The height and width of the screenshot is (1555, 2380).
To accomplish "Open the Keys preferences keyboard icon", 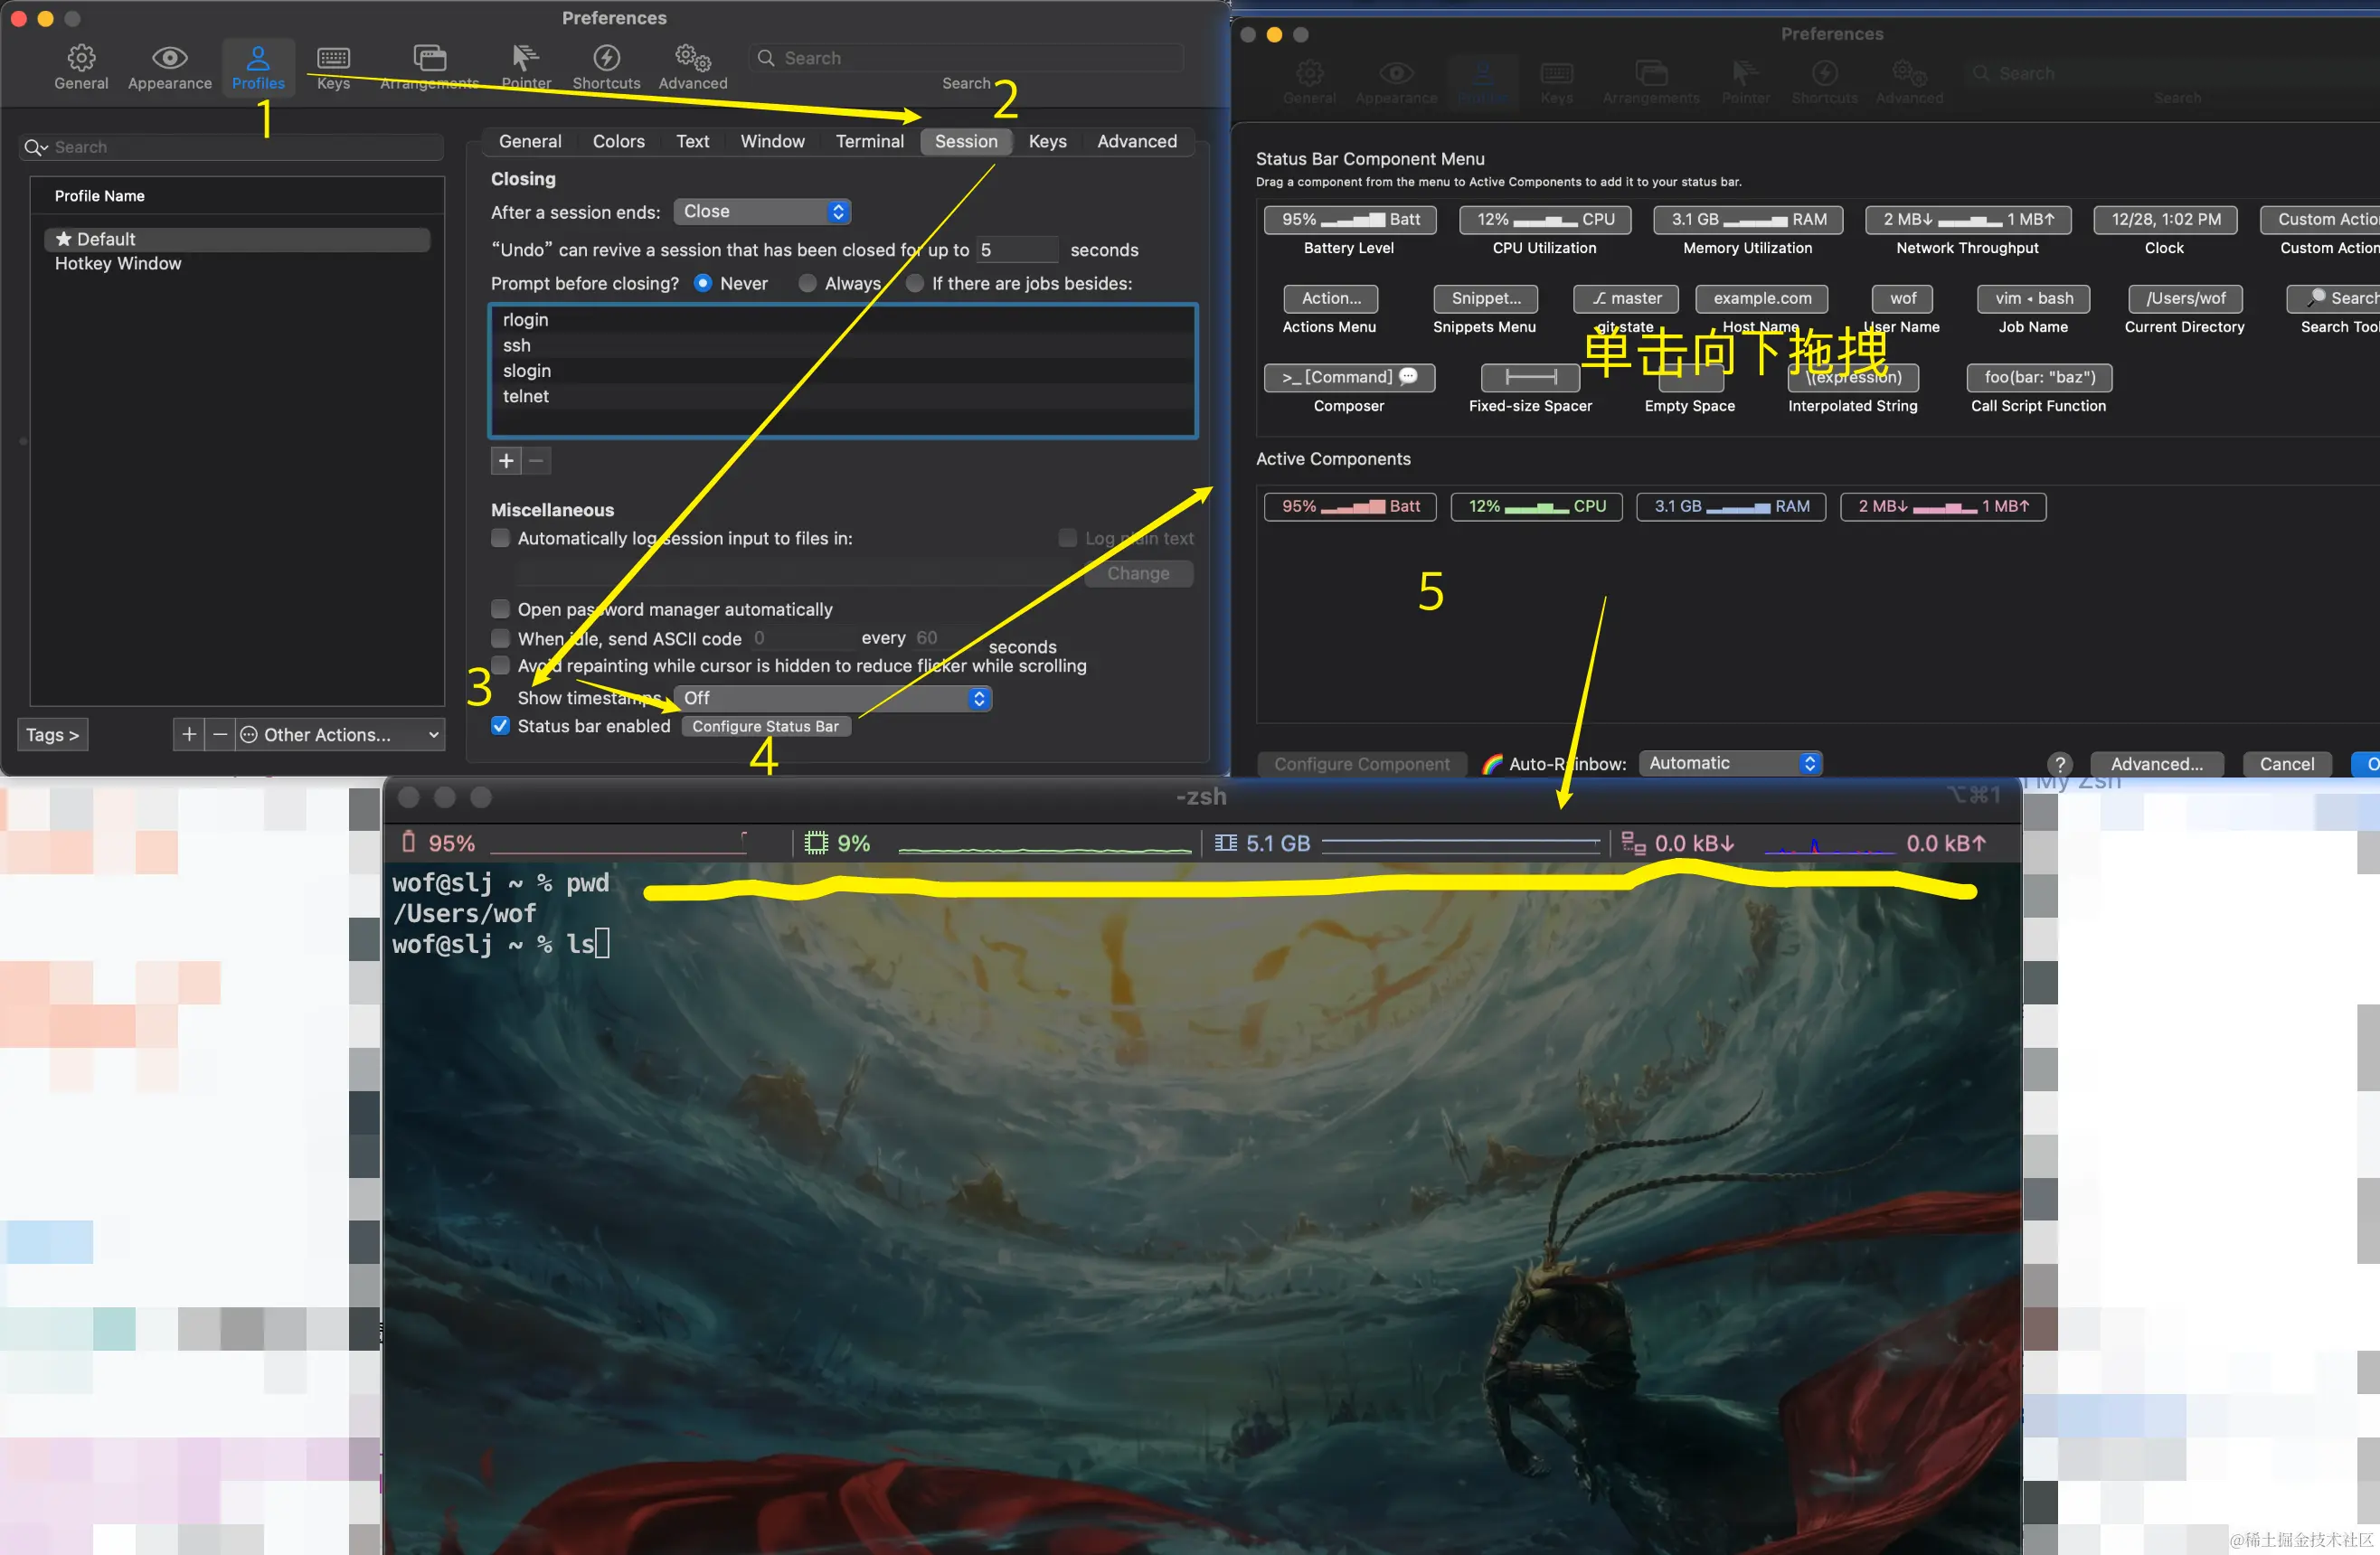I will (333, 67).
